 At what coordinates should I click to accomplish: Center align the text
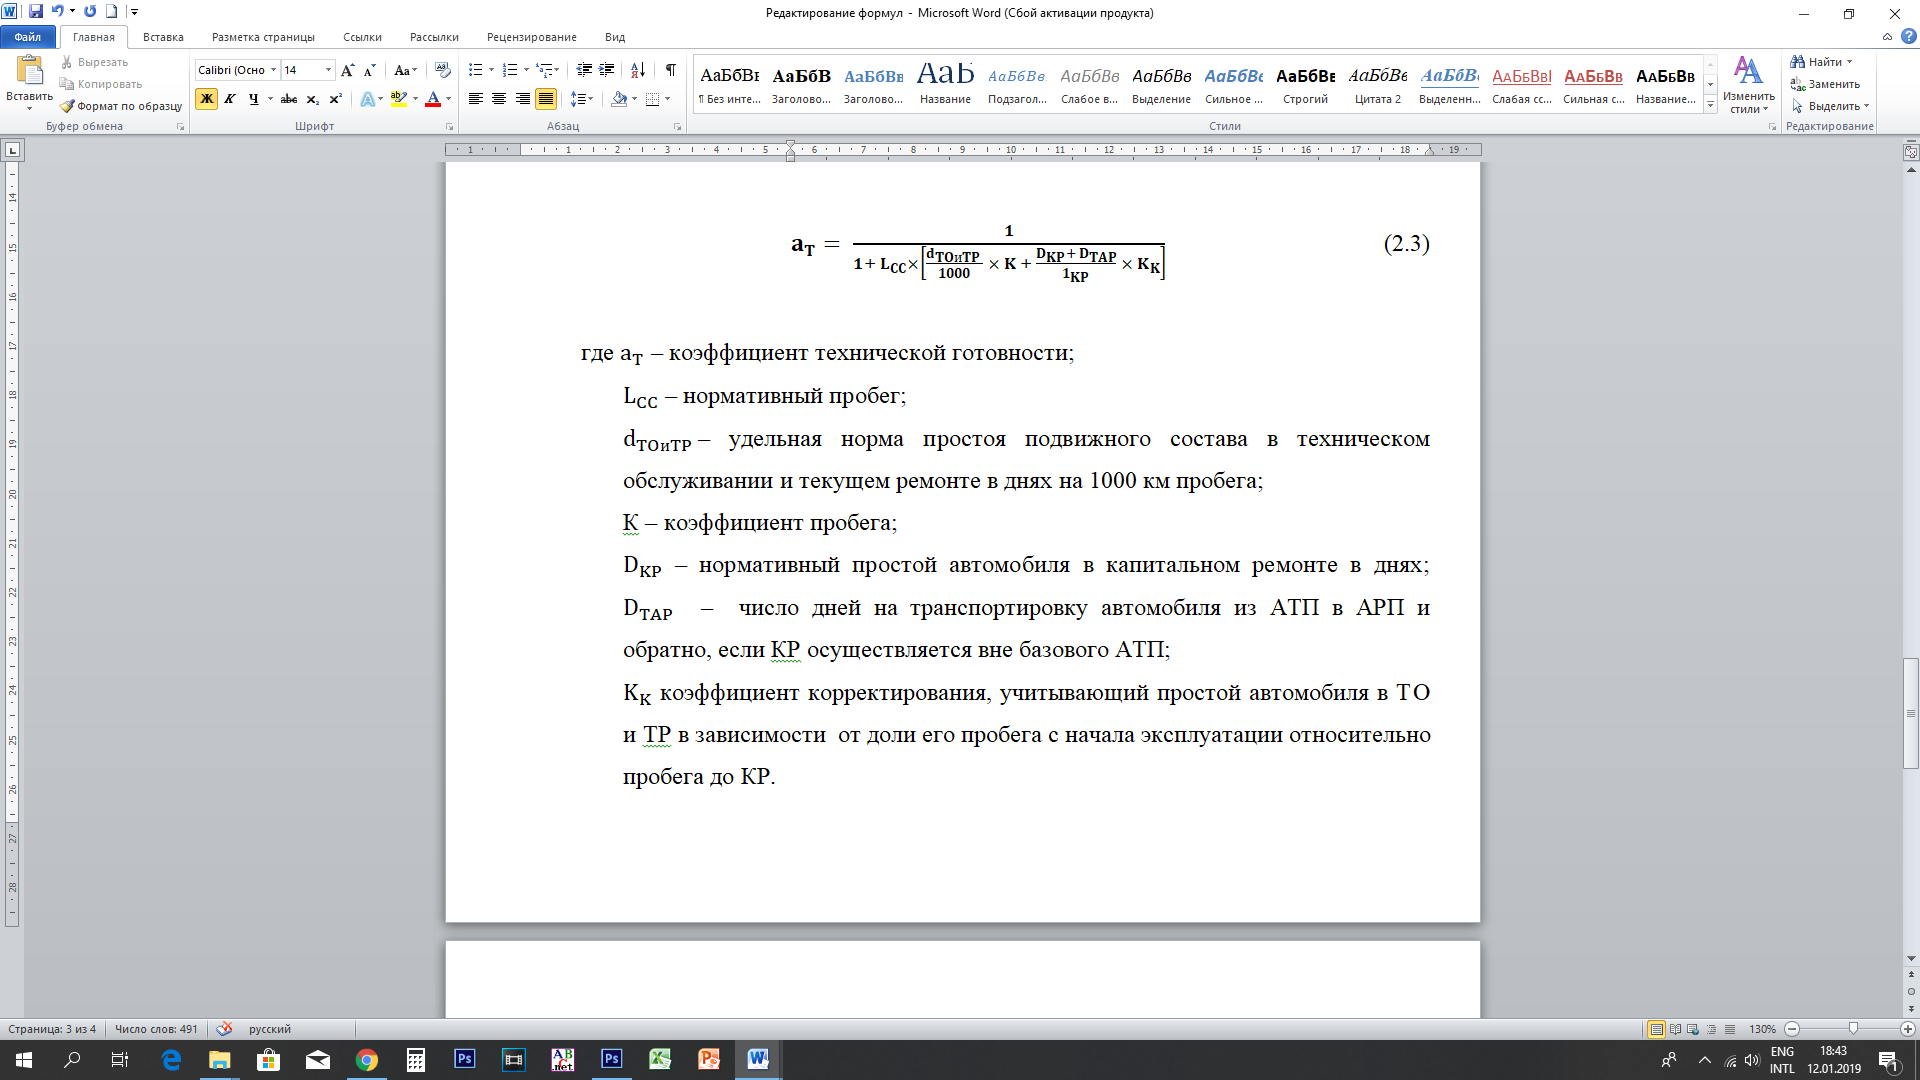tap(499, 99)
